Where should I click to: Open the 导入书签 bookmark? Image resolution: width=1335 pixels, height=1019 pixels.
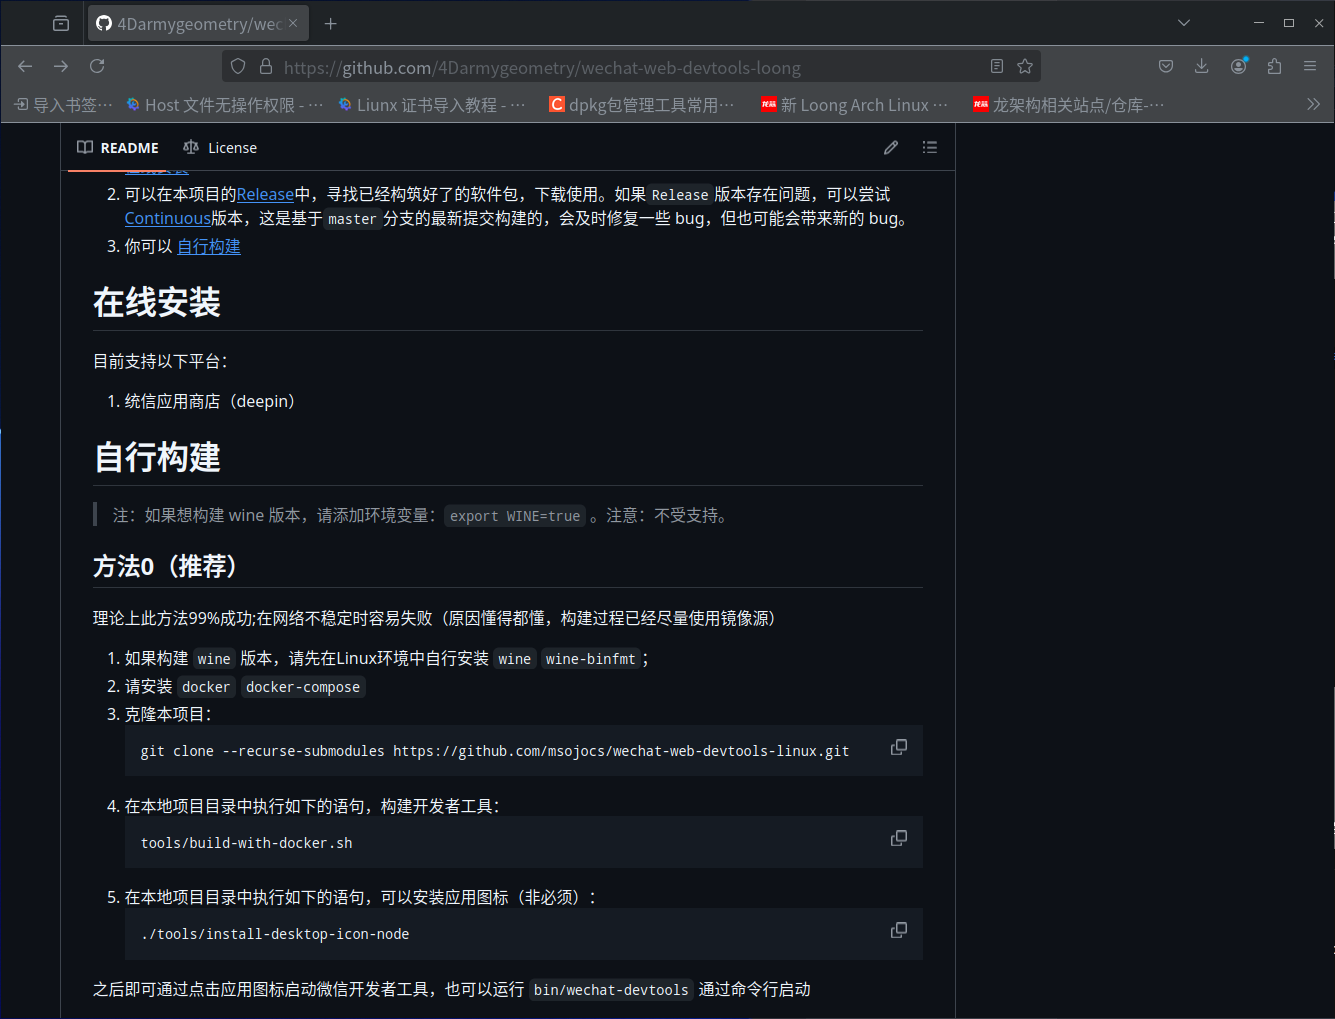pyautogui.click(x=63, y=105)
